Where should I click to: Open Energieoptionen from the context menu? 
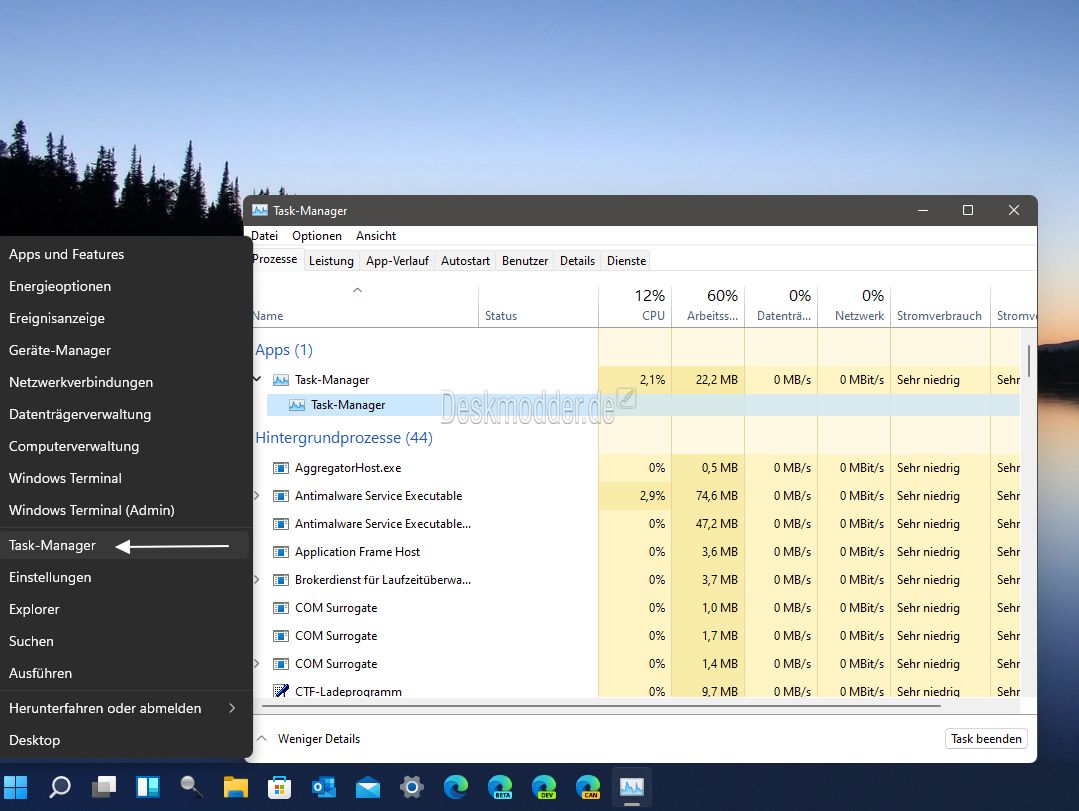point(124,286)
